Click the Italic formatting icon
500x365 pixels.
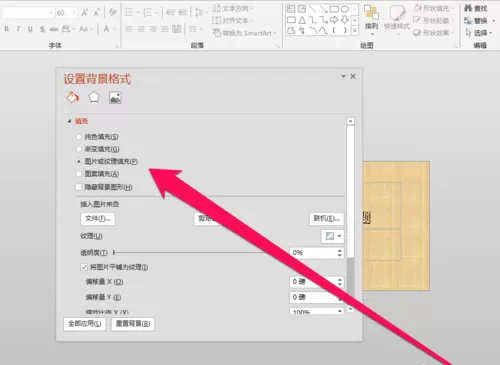click(x=18, y=29)
